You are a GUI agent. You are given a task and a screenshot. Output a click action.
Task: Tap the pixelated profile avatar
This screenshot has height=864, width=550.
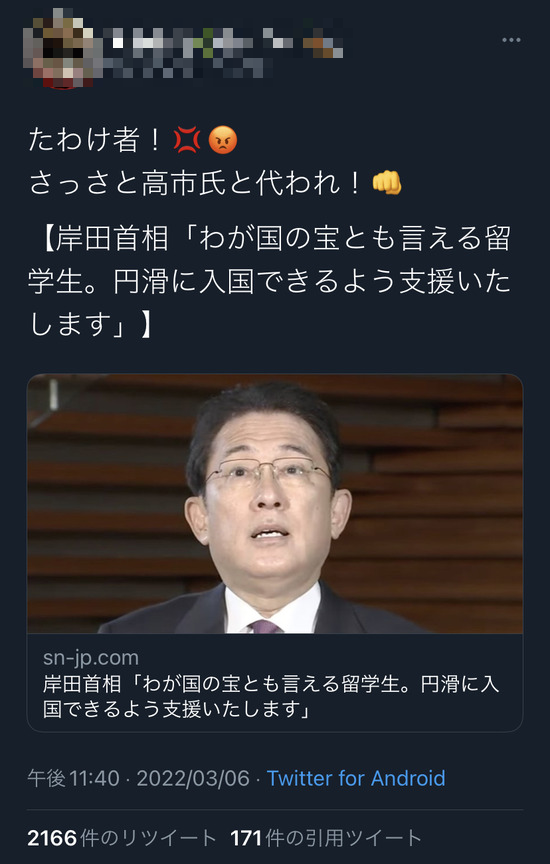[59, 48]
